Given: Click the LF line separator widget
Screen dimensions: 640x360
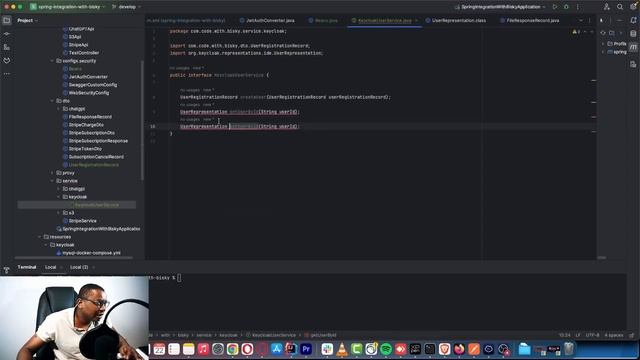Looking at the screenshot, I should tap(578, 336).
